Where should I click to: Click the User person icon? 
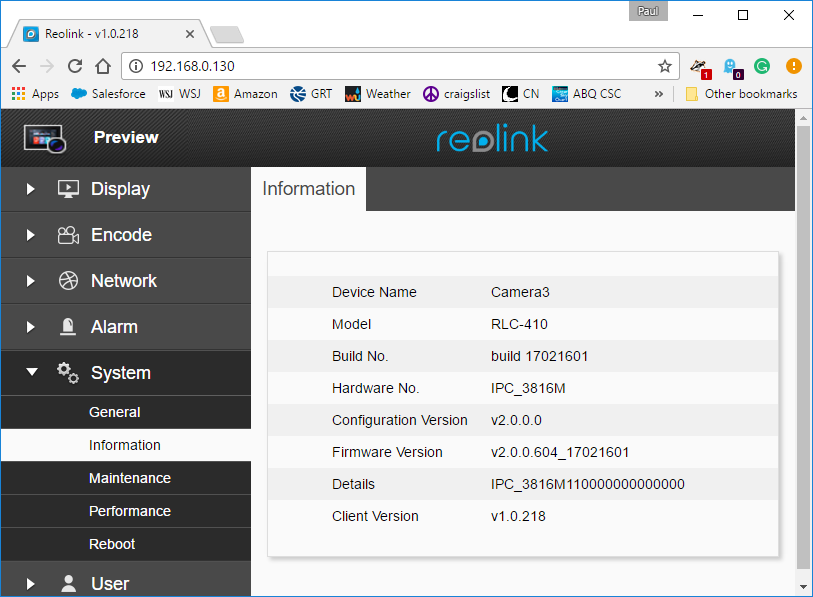pyautogui.click(x=68, y=584)
